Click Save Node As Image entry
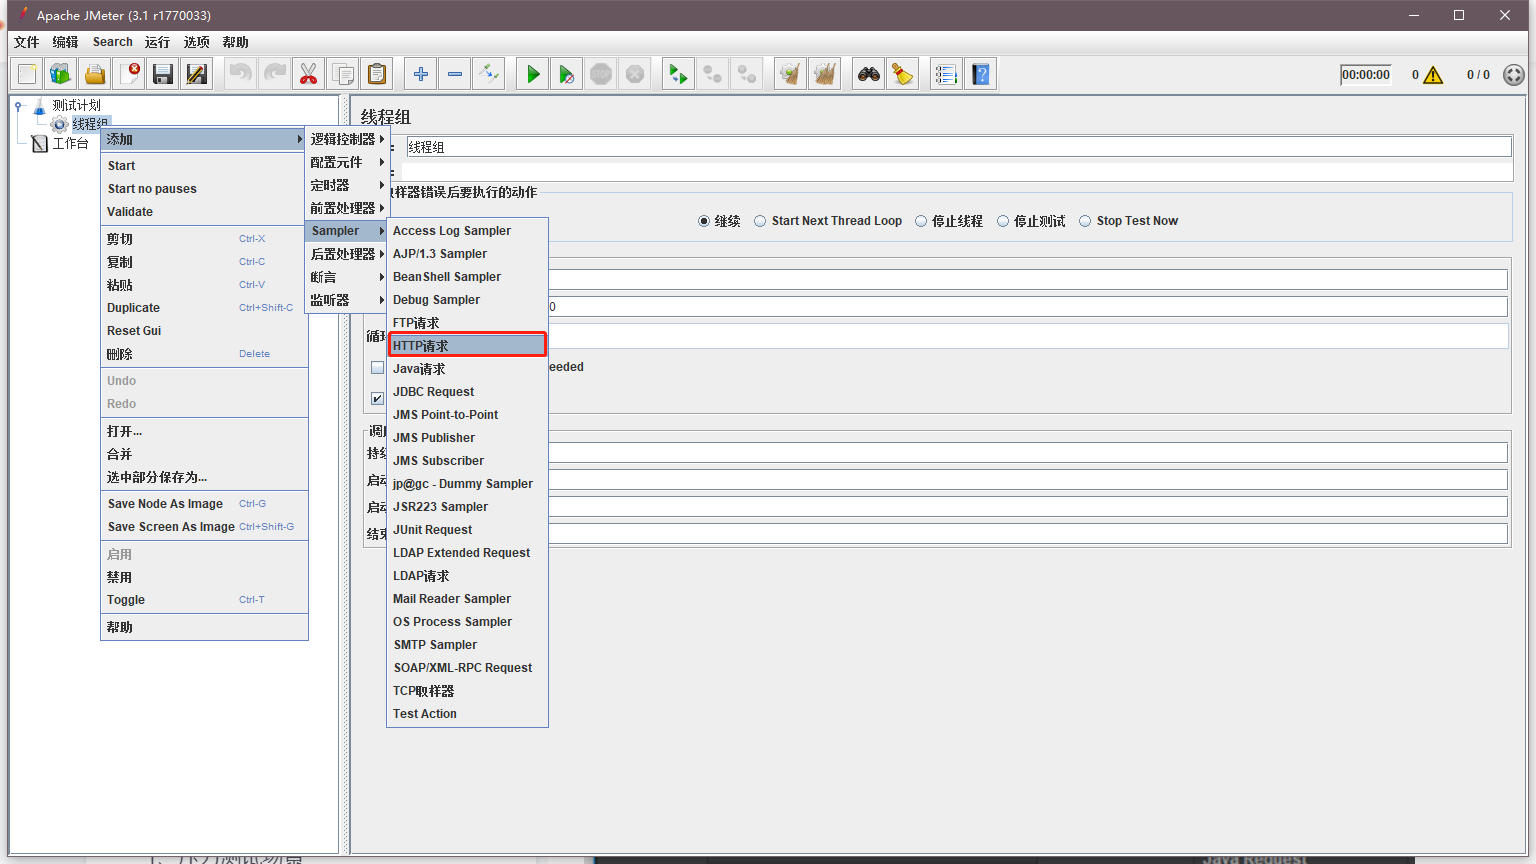This screenshot has width=1536, height=864. 204,504
